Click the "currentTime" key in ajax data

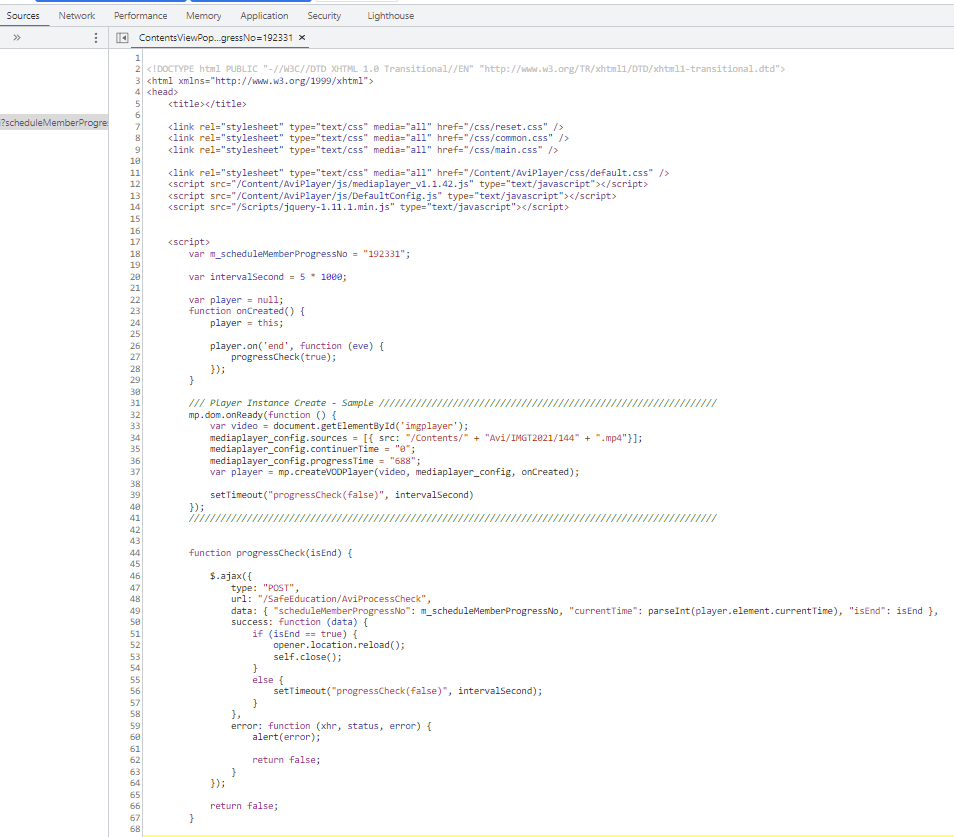(603, 611)
